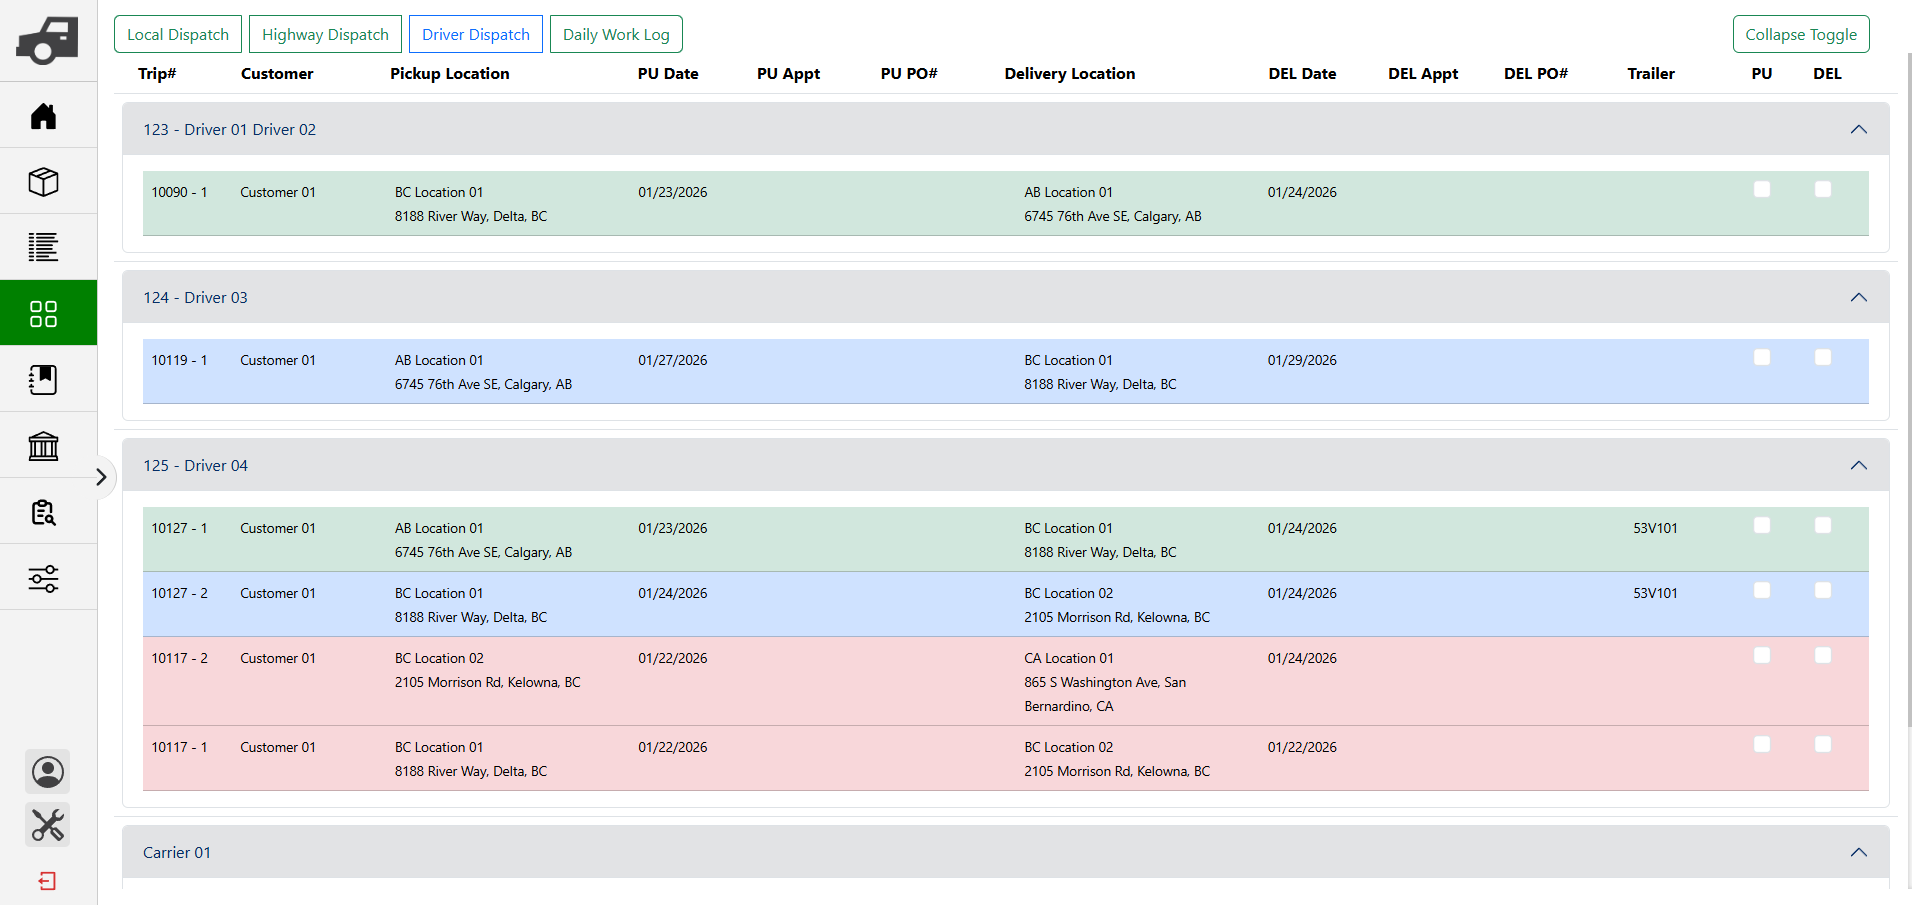Select the green grid dispatch icon
Viewport: 1912px width, 905px height.
coord(44,314)
